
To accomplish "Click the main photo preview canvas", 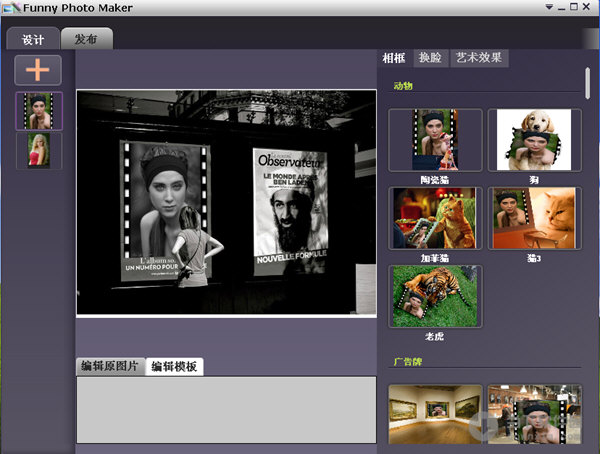I will (227, 203).
